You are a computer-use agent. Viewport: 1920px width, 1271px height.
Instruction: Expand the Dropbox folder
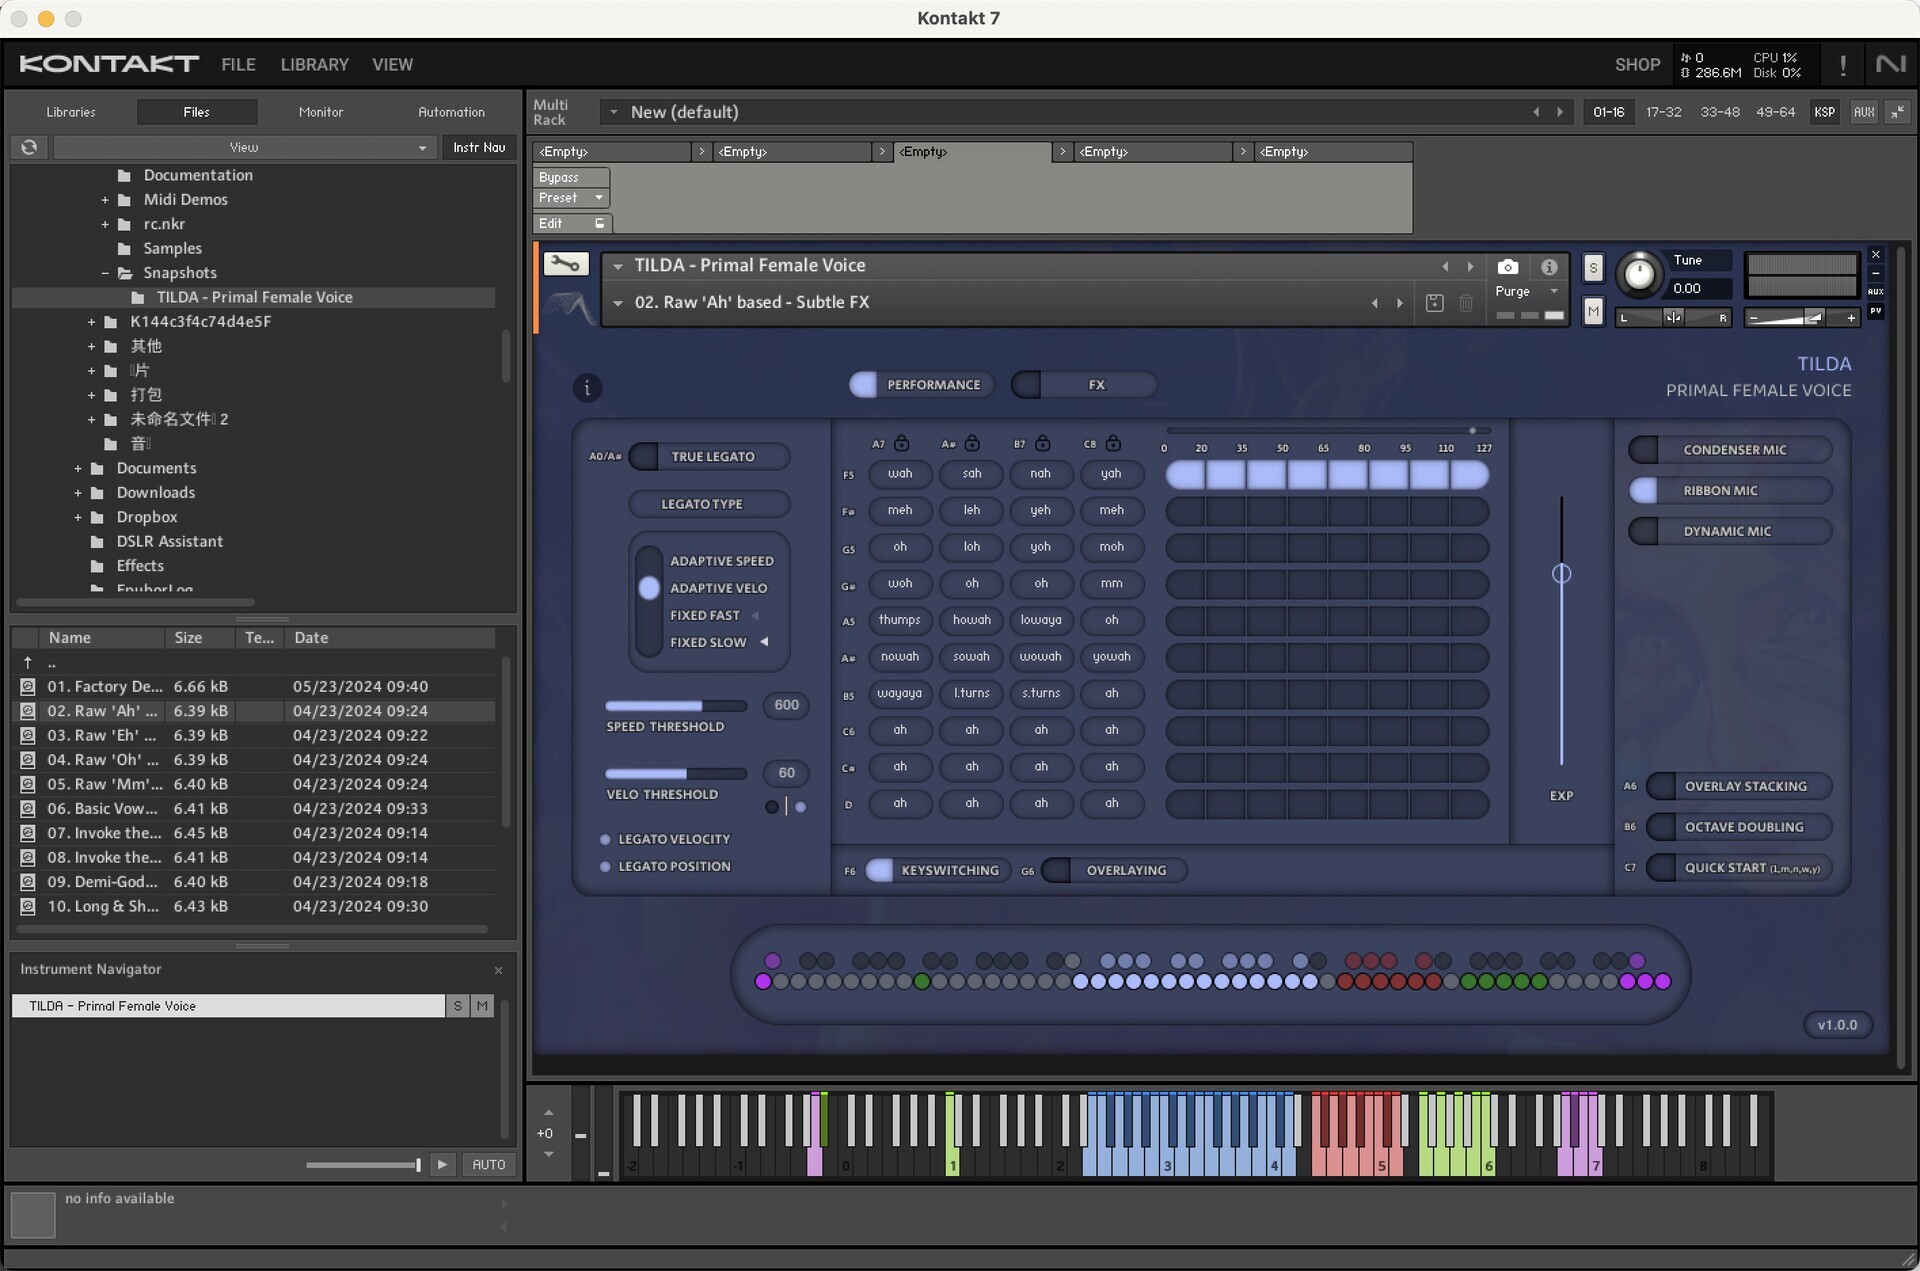(x=78, y=517)
